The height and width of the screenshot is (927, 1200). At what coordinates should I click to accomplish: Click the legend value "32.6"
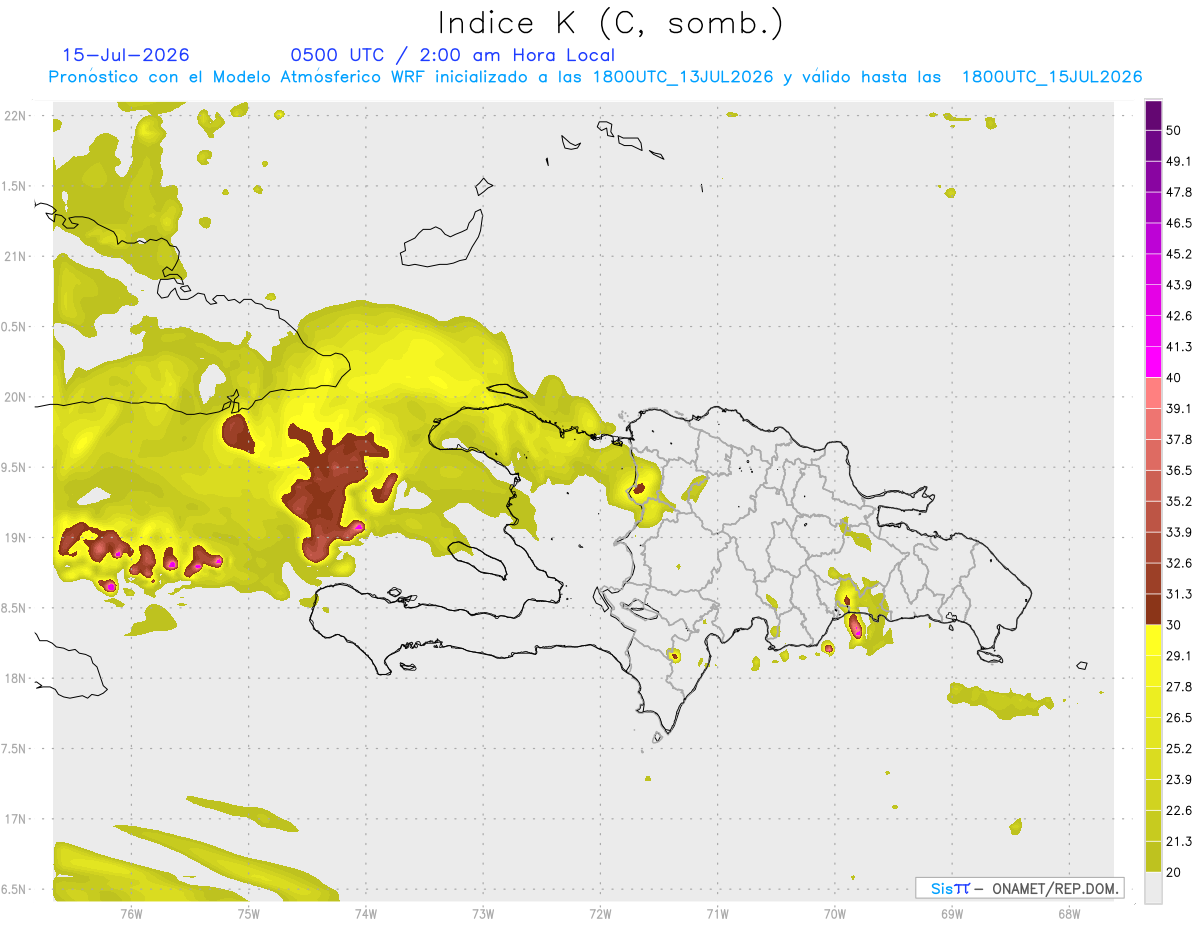tap(1180, 563)
